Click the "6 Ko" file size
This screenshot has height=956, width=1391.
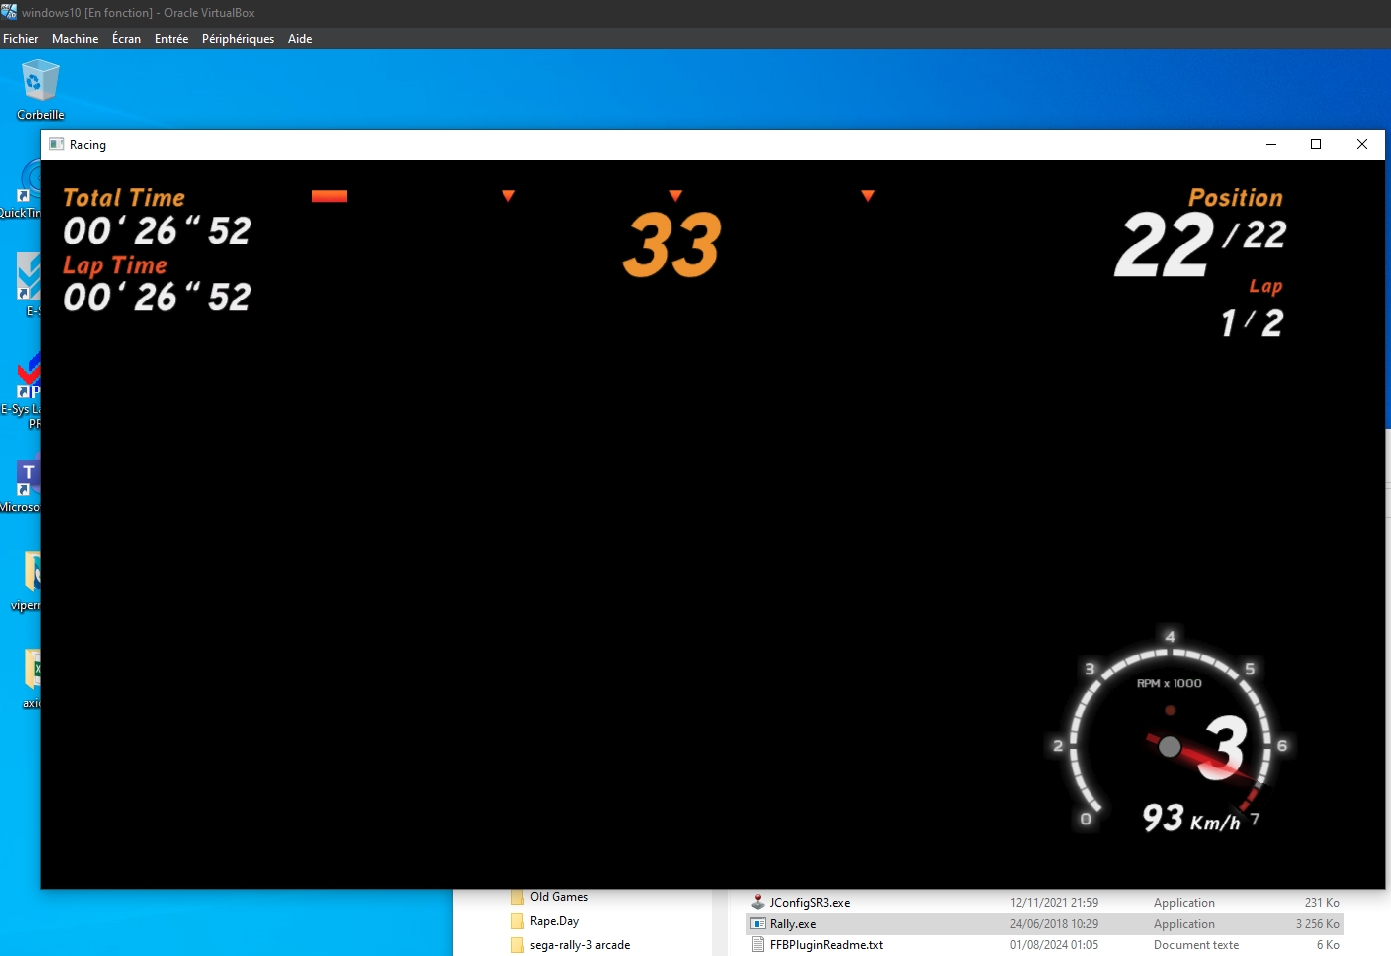tap(1328, 945)
